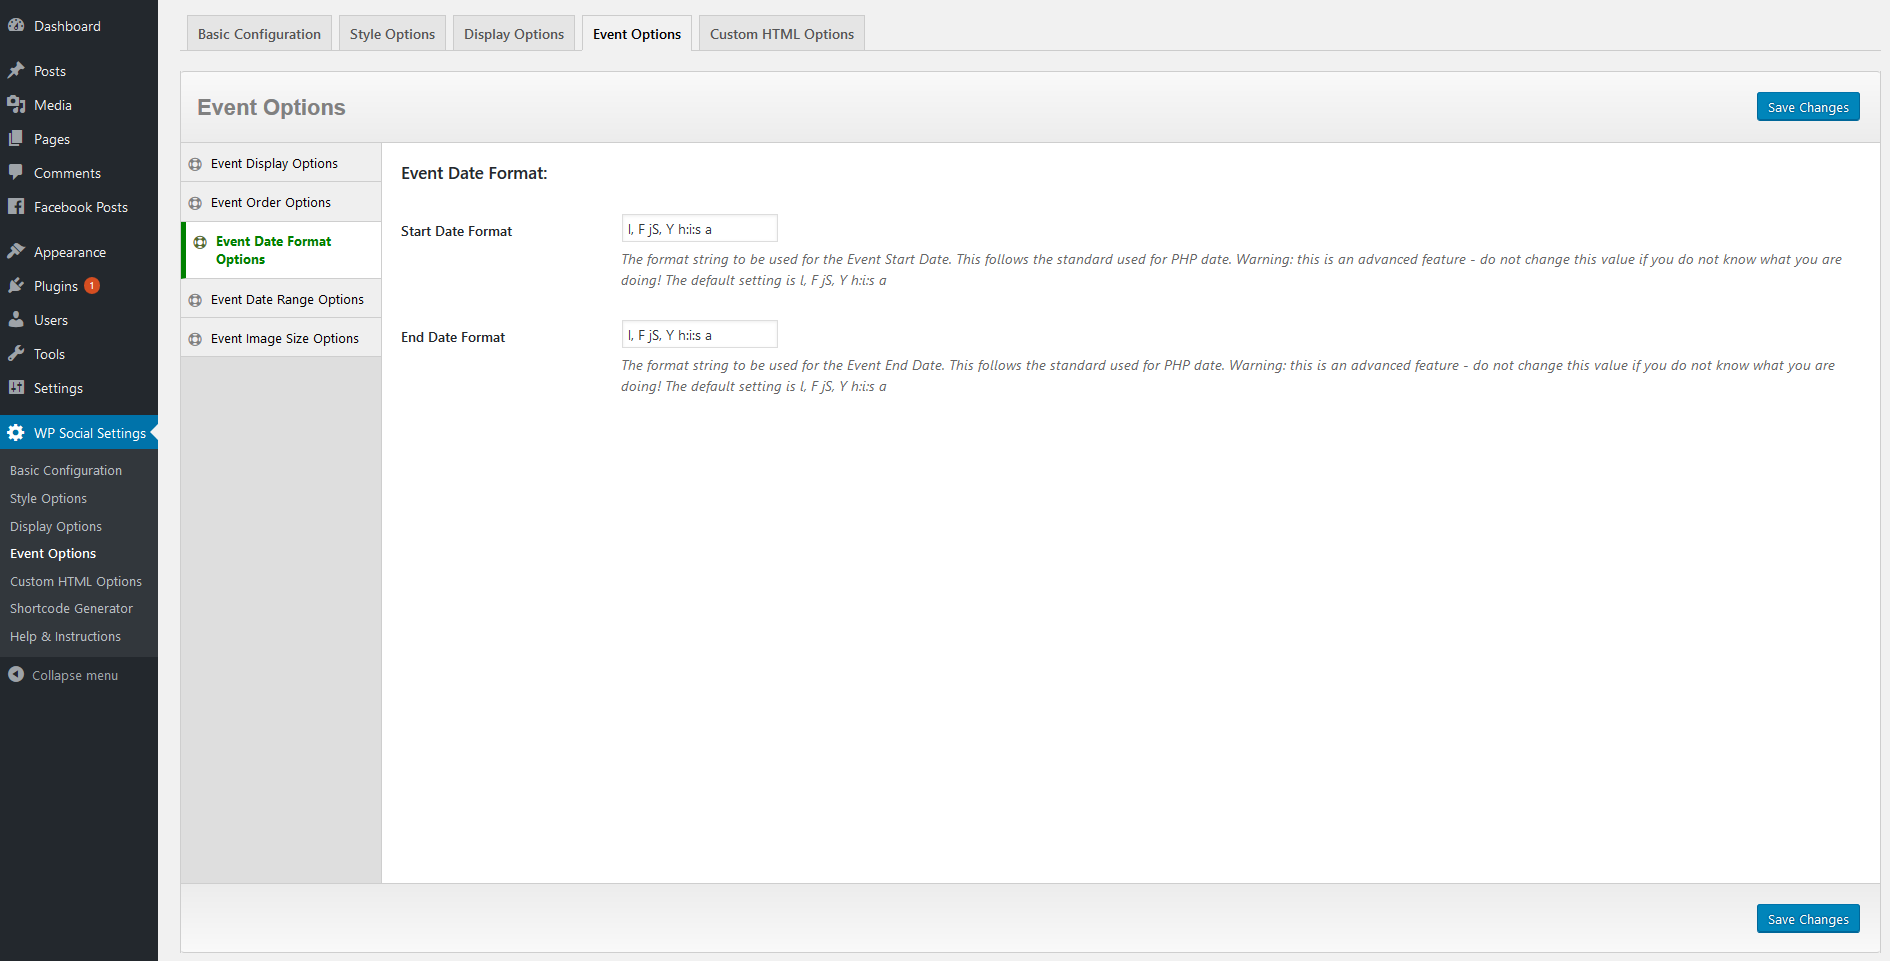Click the Plugins plug icon
This screenshot has height=961, width=1890.
click(16, 286)
